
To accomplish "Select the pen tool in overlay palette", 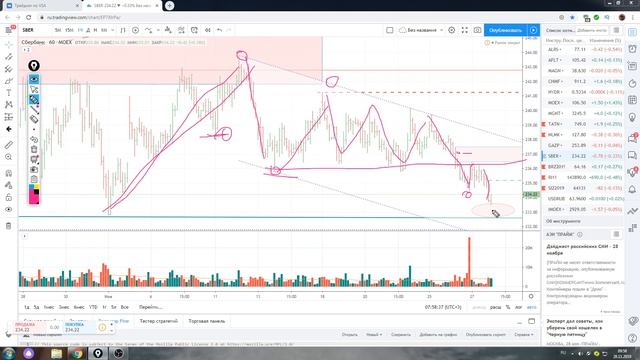I will pos(34,100).
